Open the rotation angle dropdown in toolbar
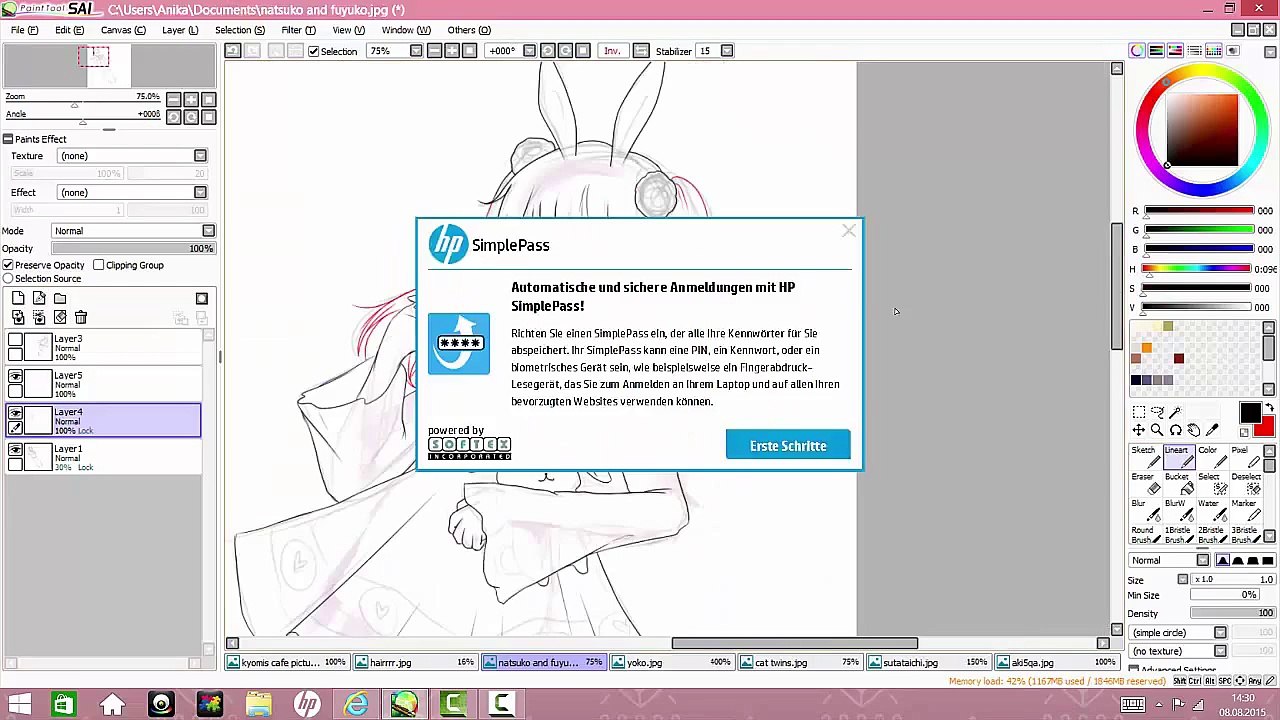The image size is (1280, 720). pos(529,51)
